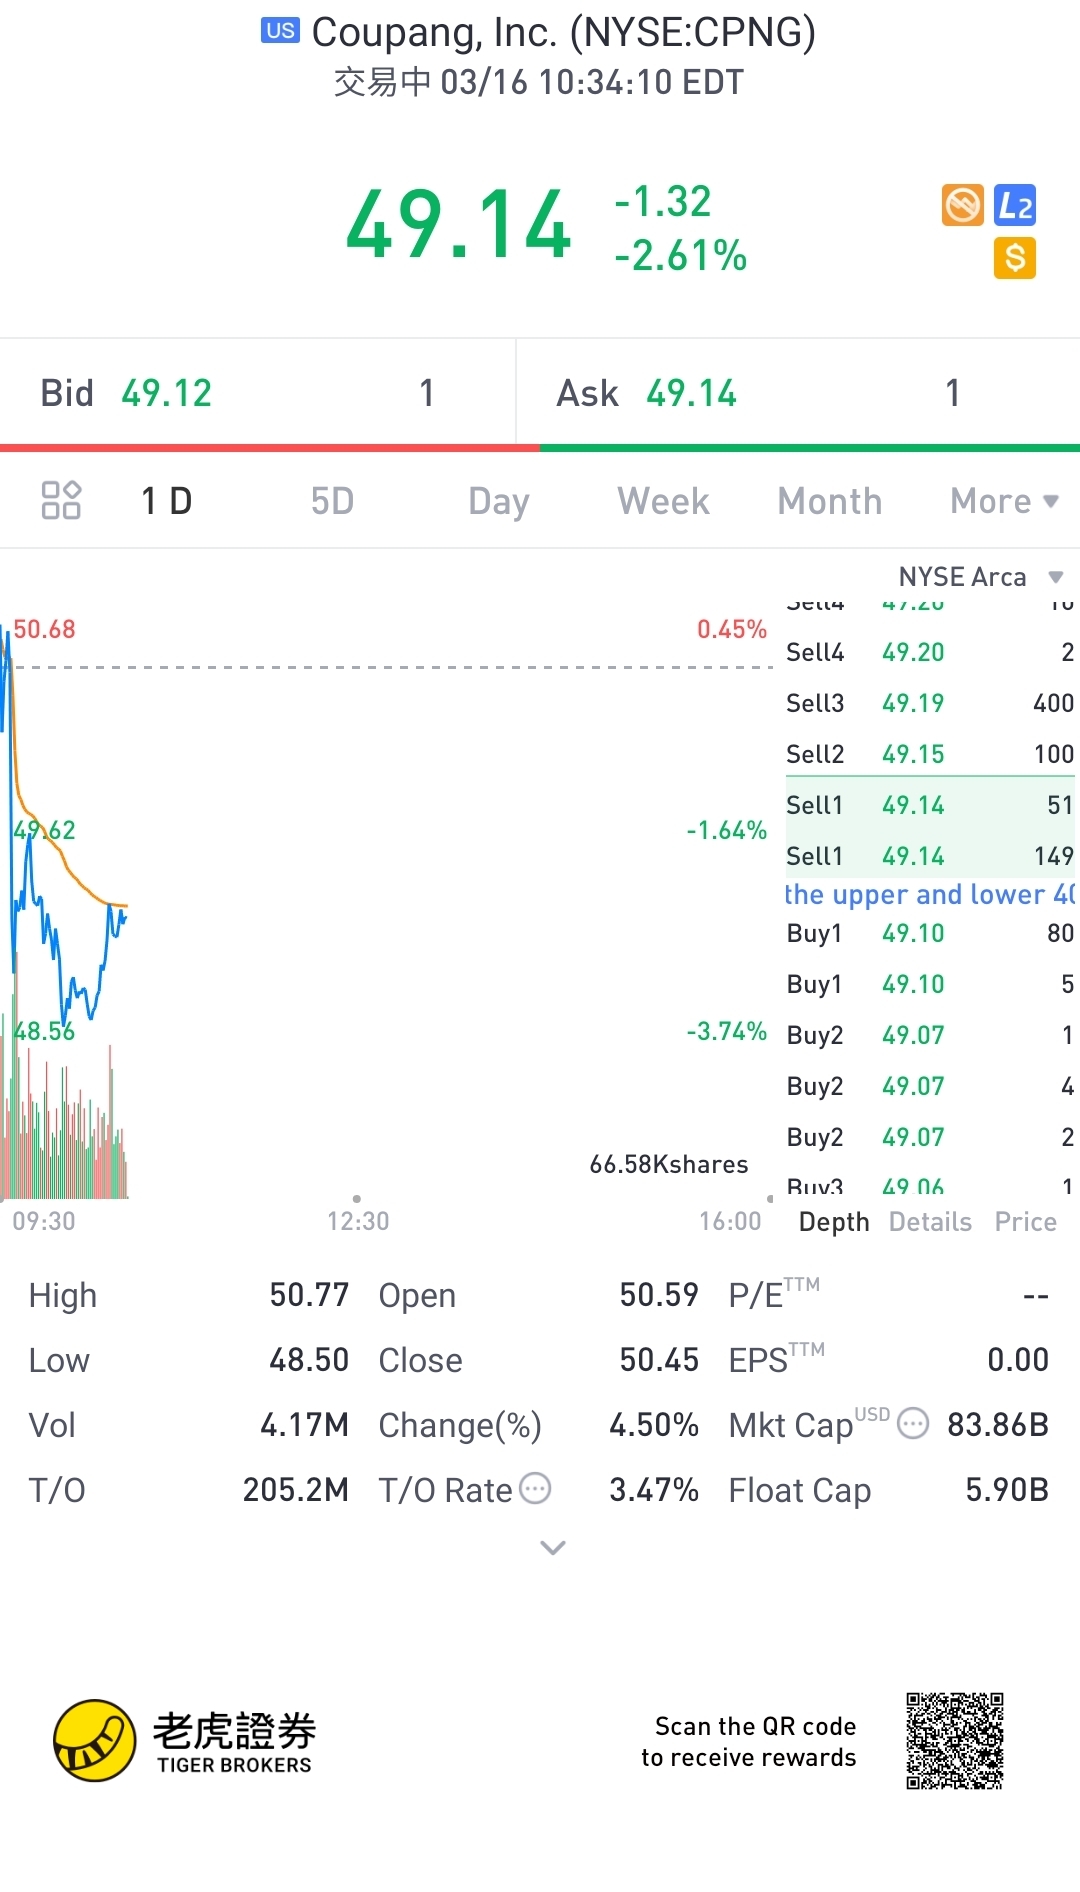This screenshot has height=1892, width=1080.
Task: Select the 1 D chart tab
Action: tap(166, 501)
